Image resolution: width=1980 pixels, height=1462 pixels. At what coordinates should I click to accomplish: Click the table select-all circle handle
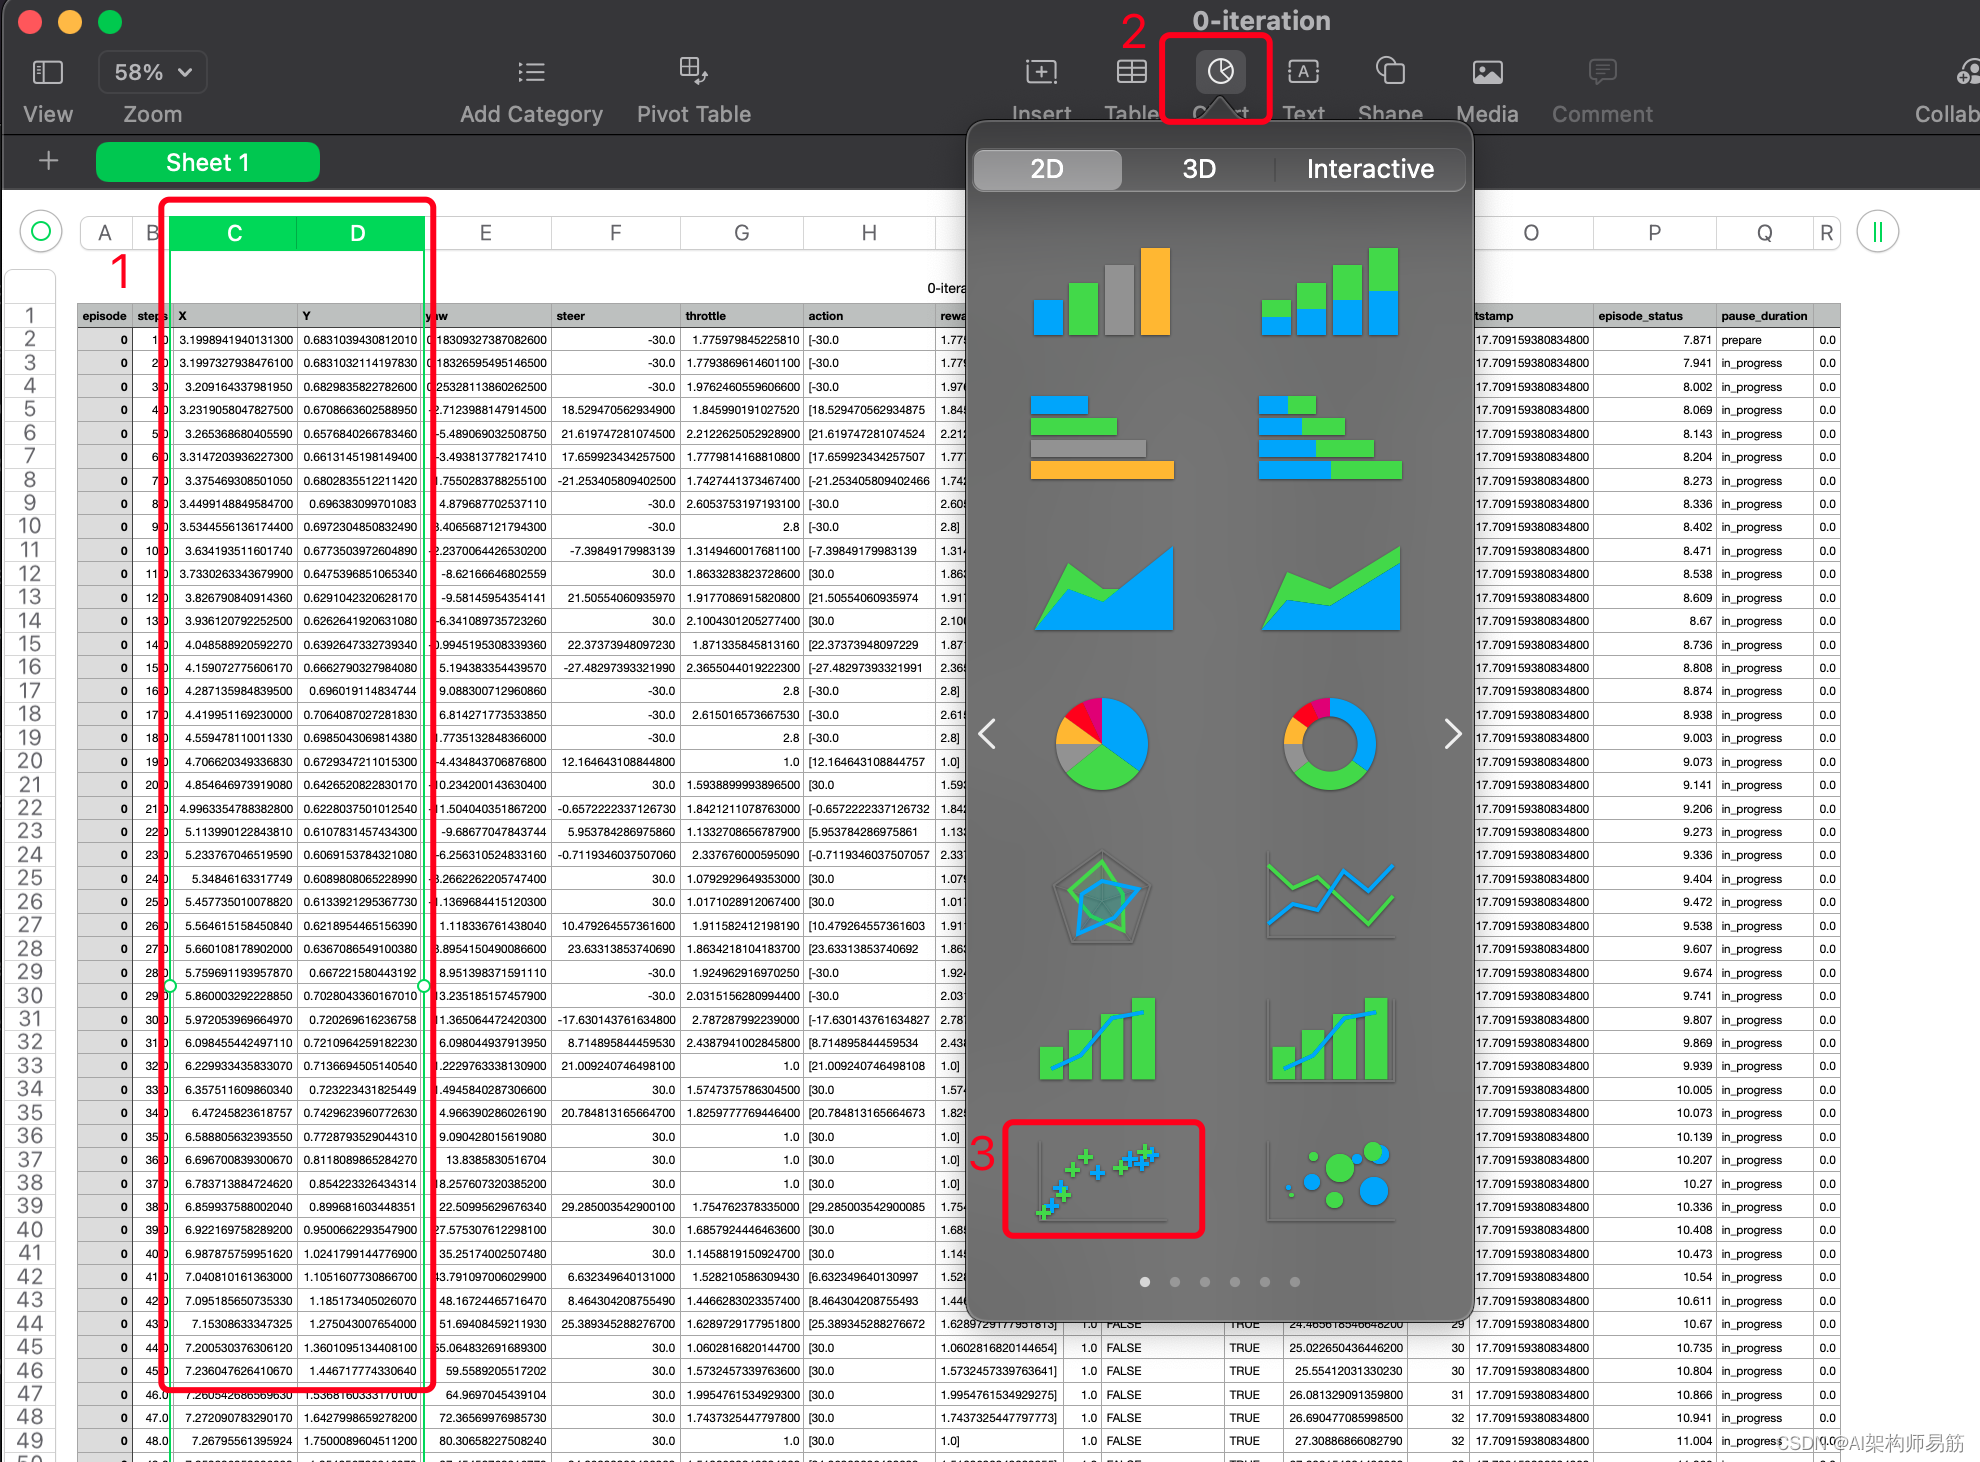click(x=41, y=232)
